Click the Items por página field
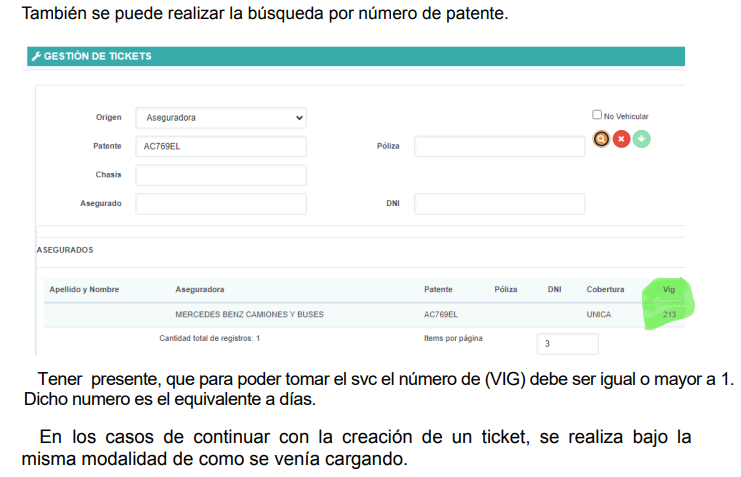 (568, 344)
